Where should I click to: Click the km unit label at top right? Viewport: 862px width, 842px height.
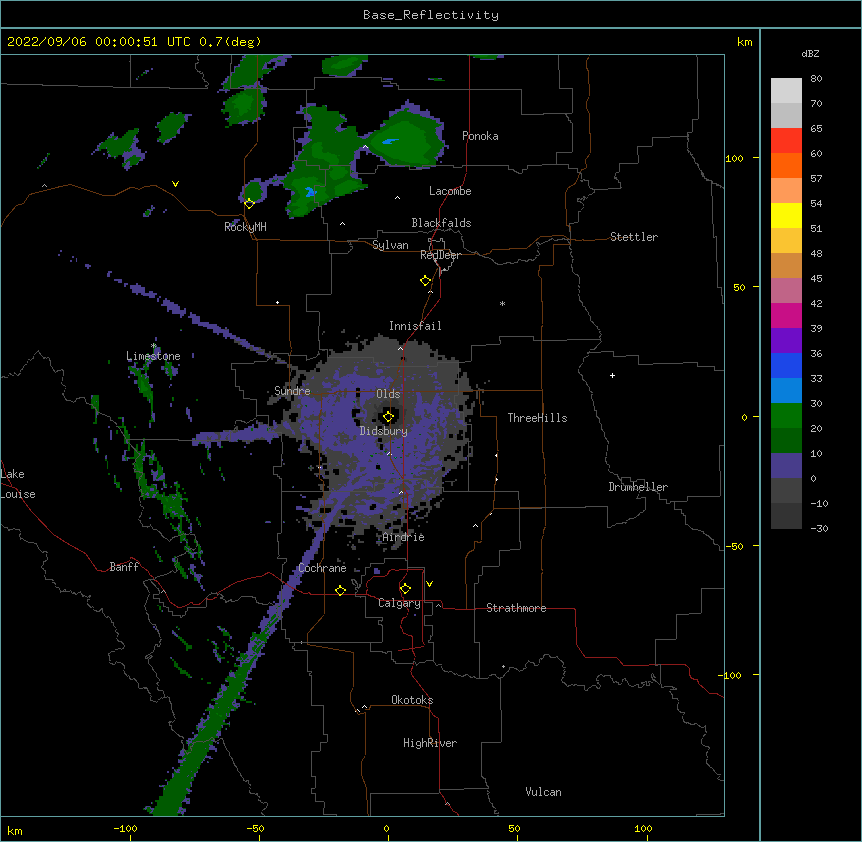[x=744, y=42]
